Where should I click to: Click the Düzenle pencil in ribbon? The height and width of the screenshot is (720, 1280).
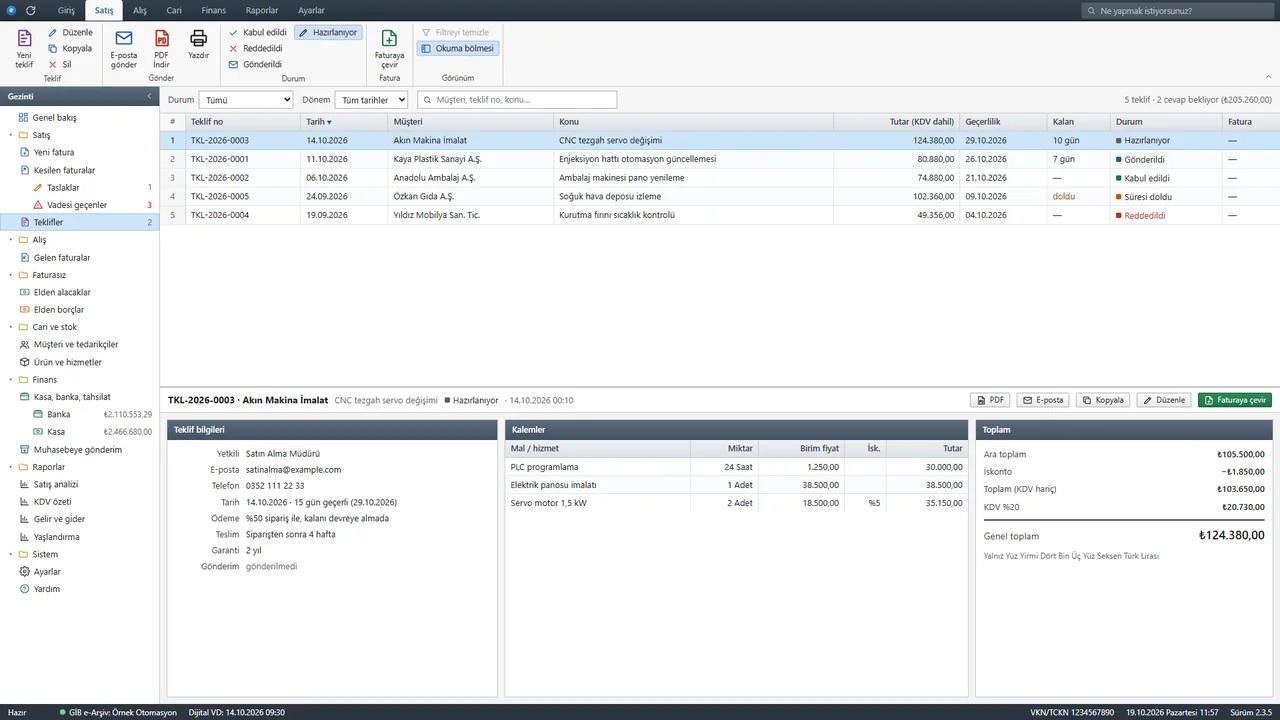70,32
